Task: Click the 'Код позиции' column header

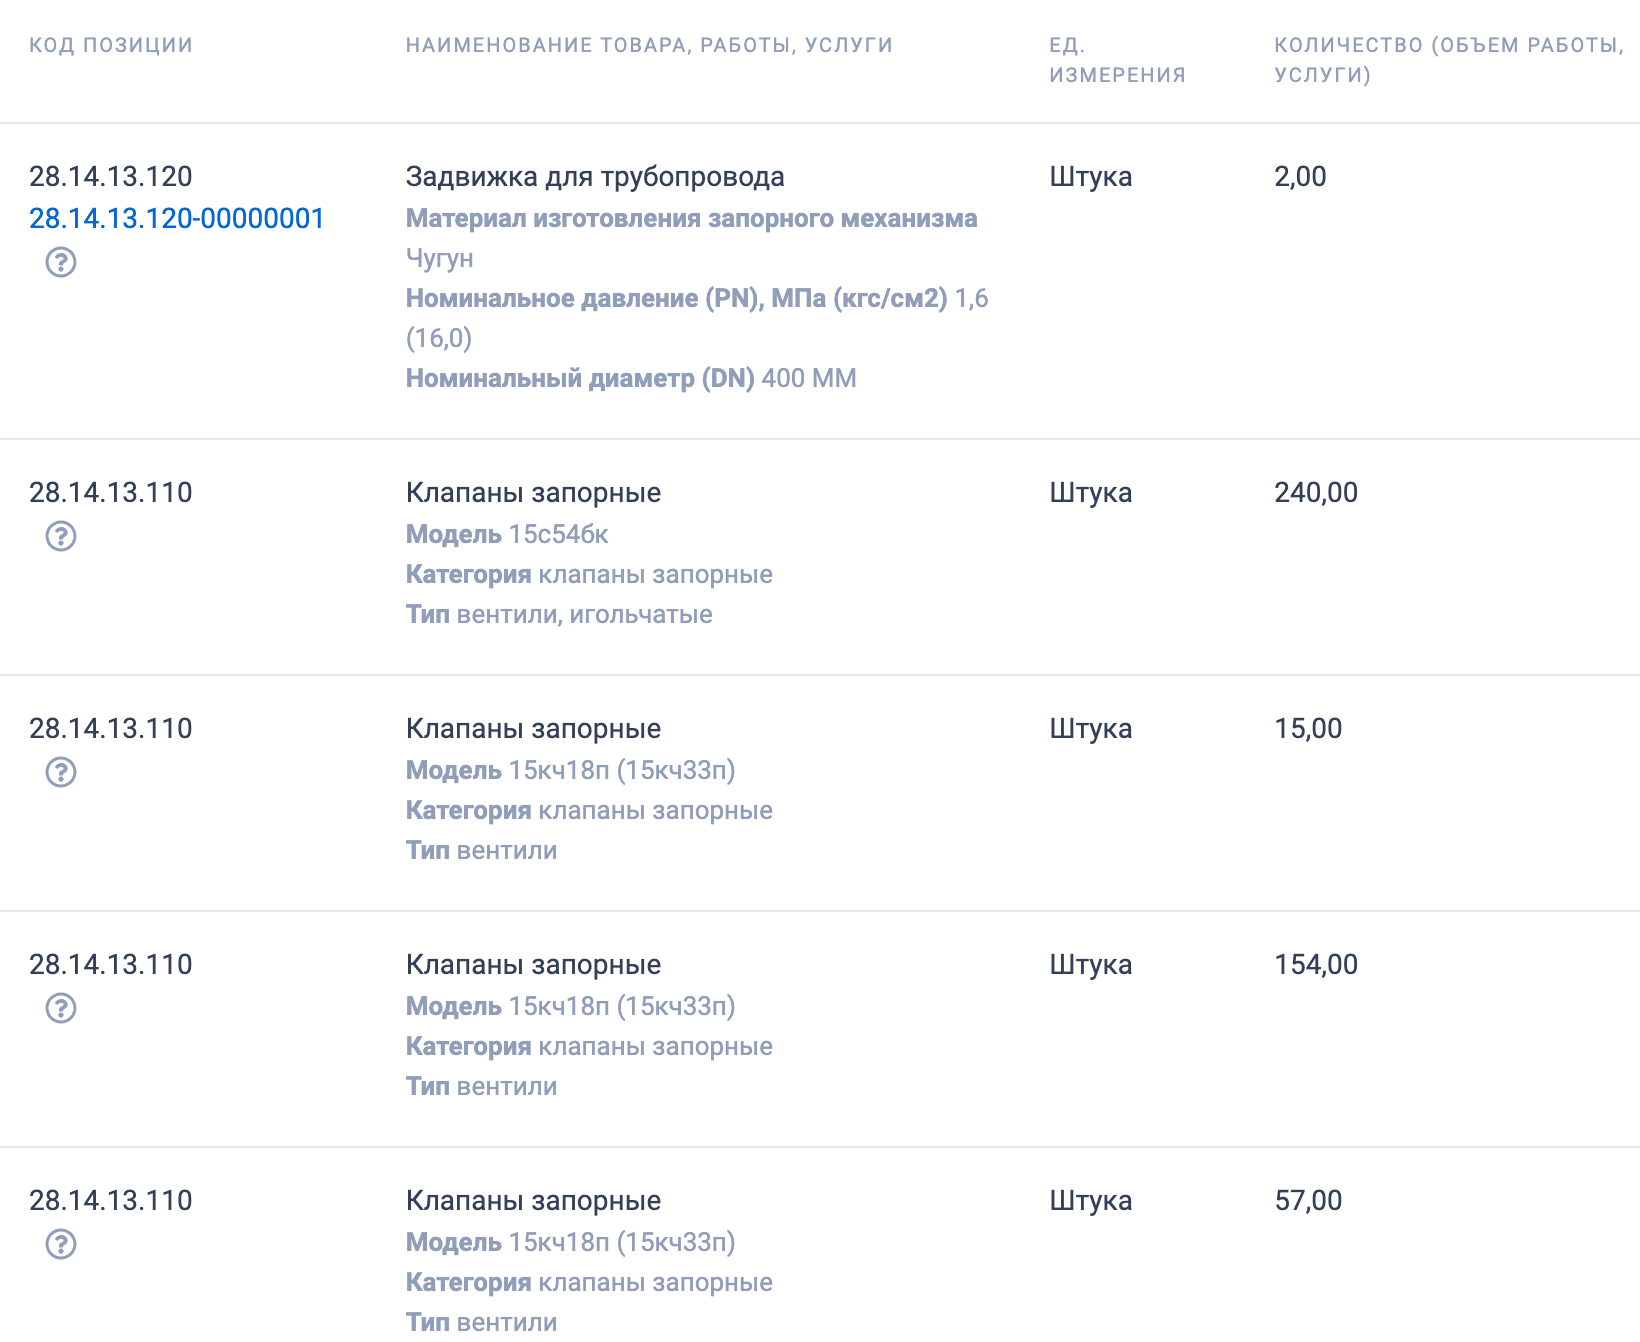Action: (111, 45)
